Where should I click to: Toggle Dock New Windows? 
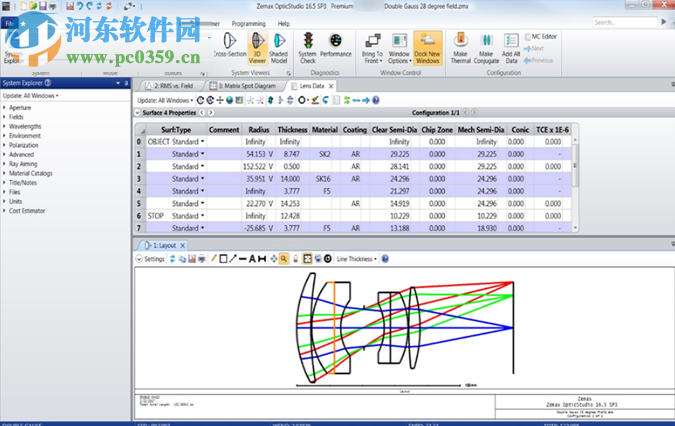click(x=427, y=48)
